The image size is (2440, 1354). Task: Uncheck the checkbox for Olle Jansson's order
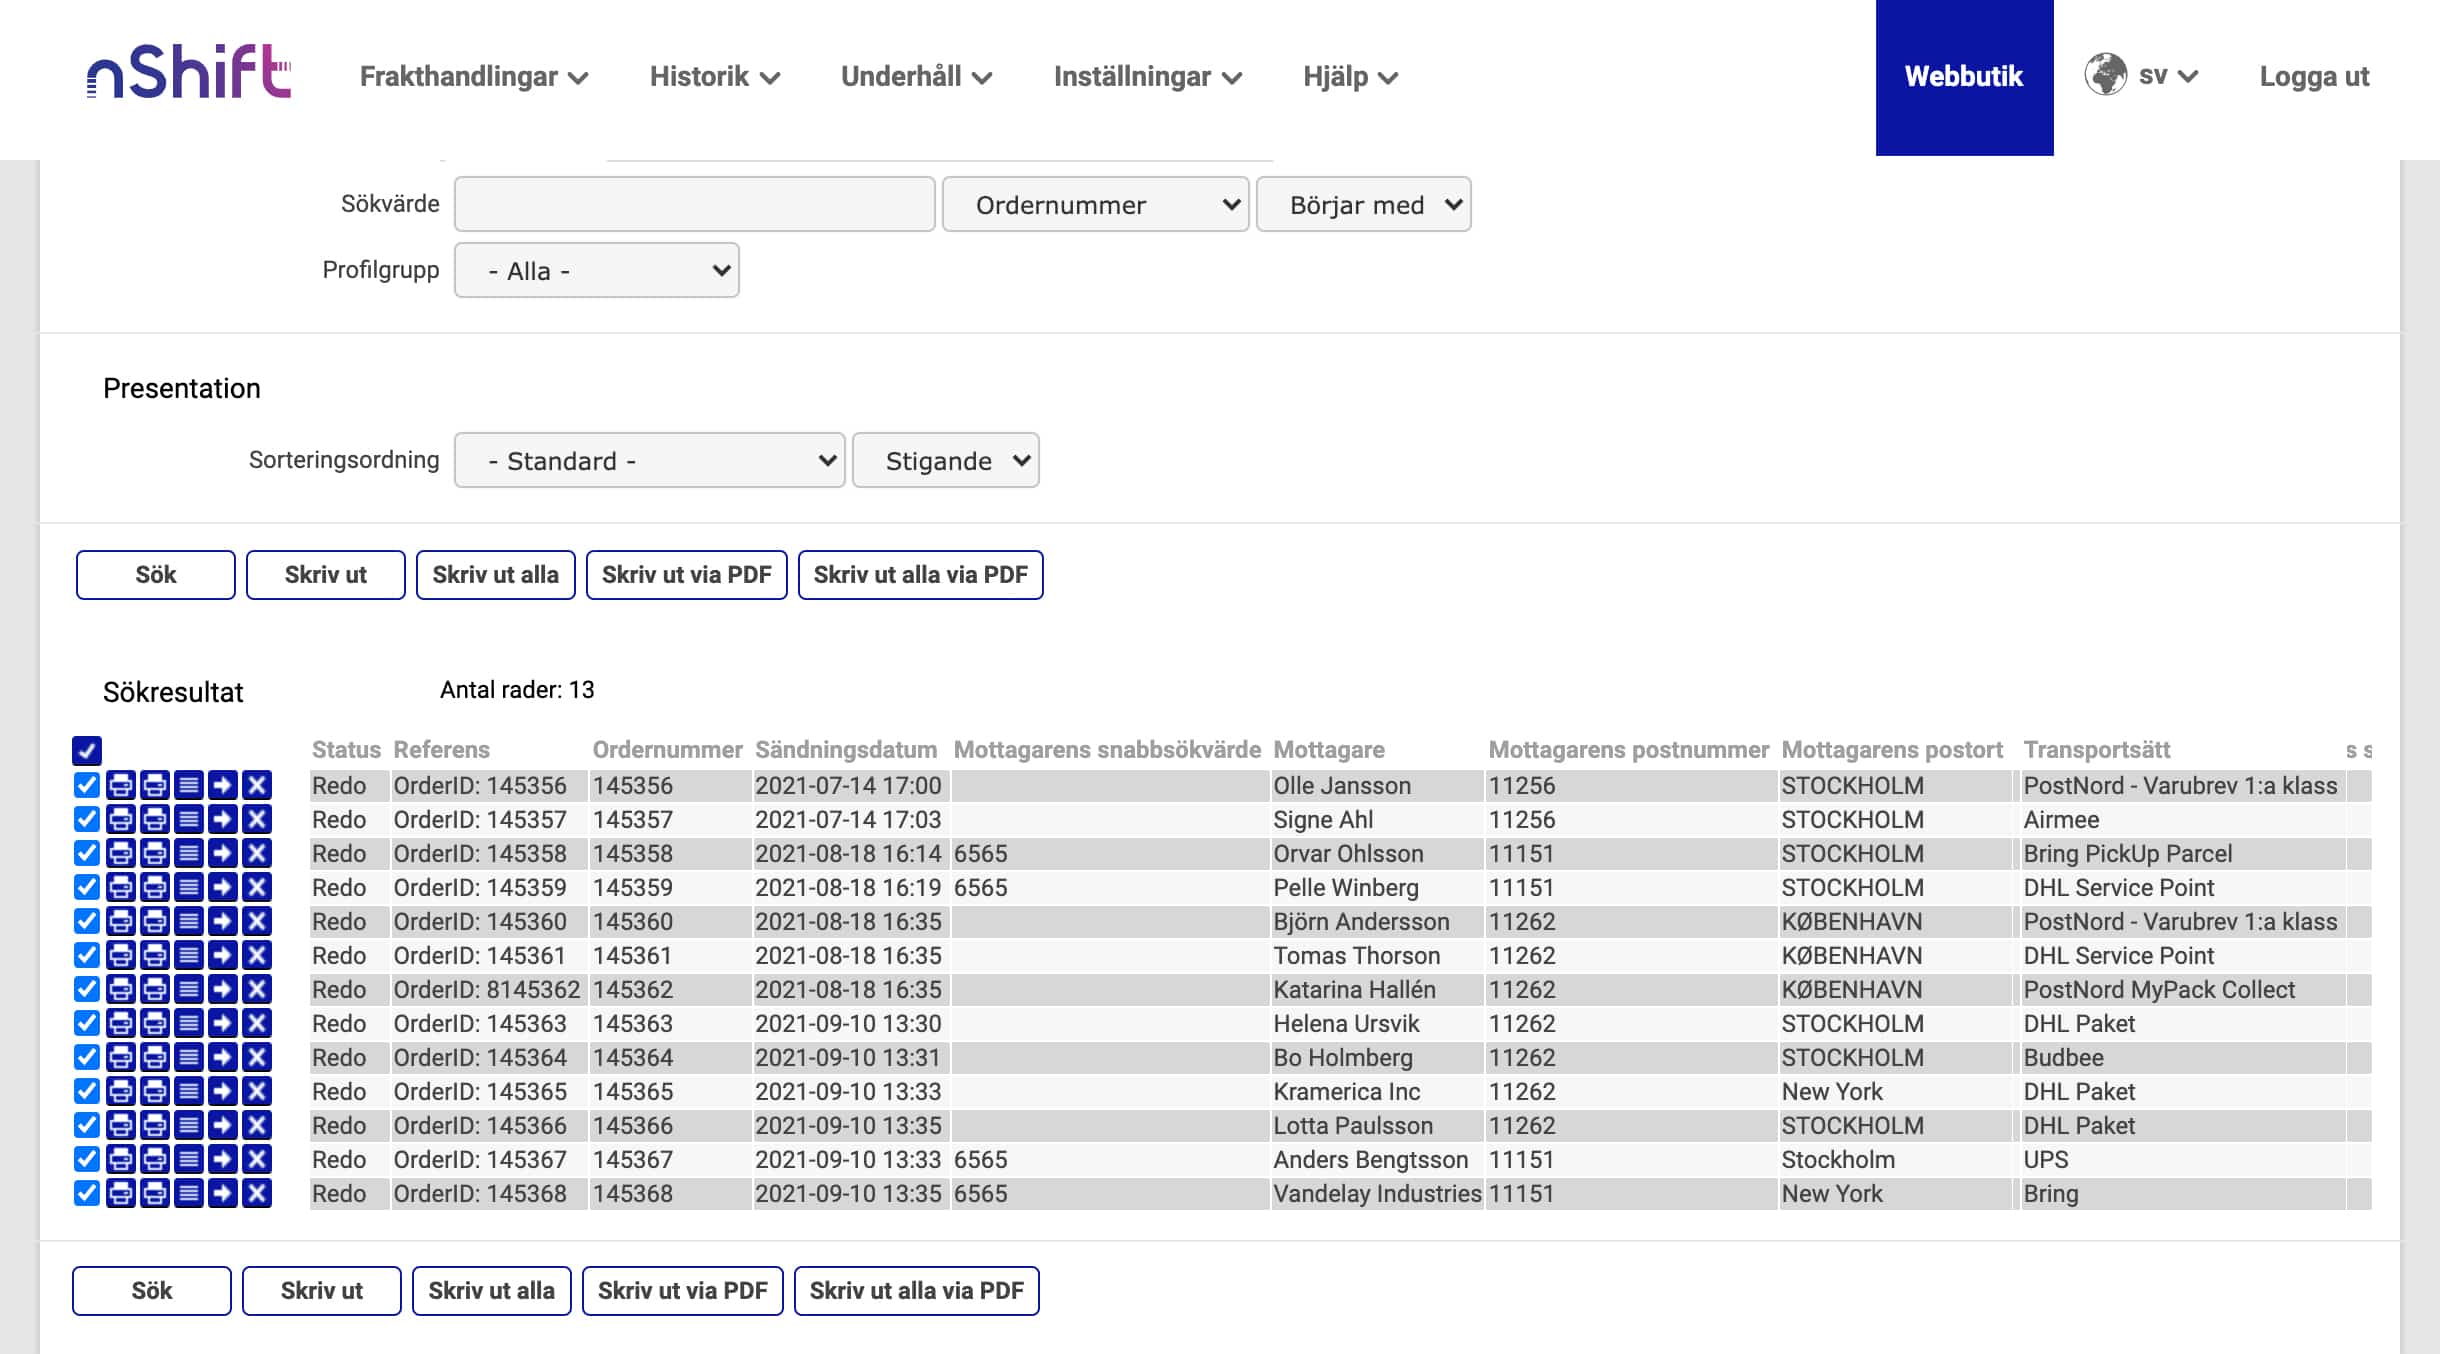click(87, 785)
